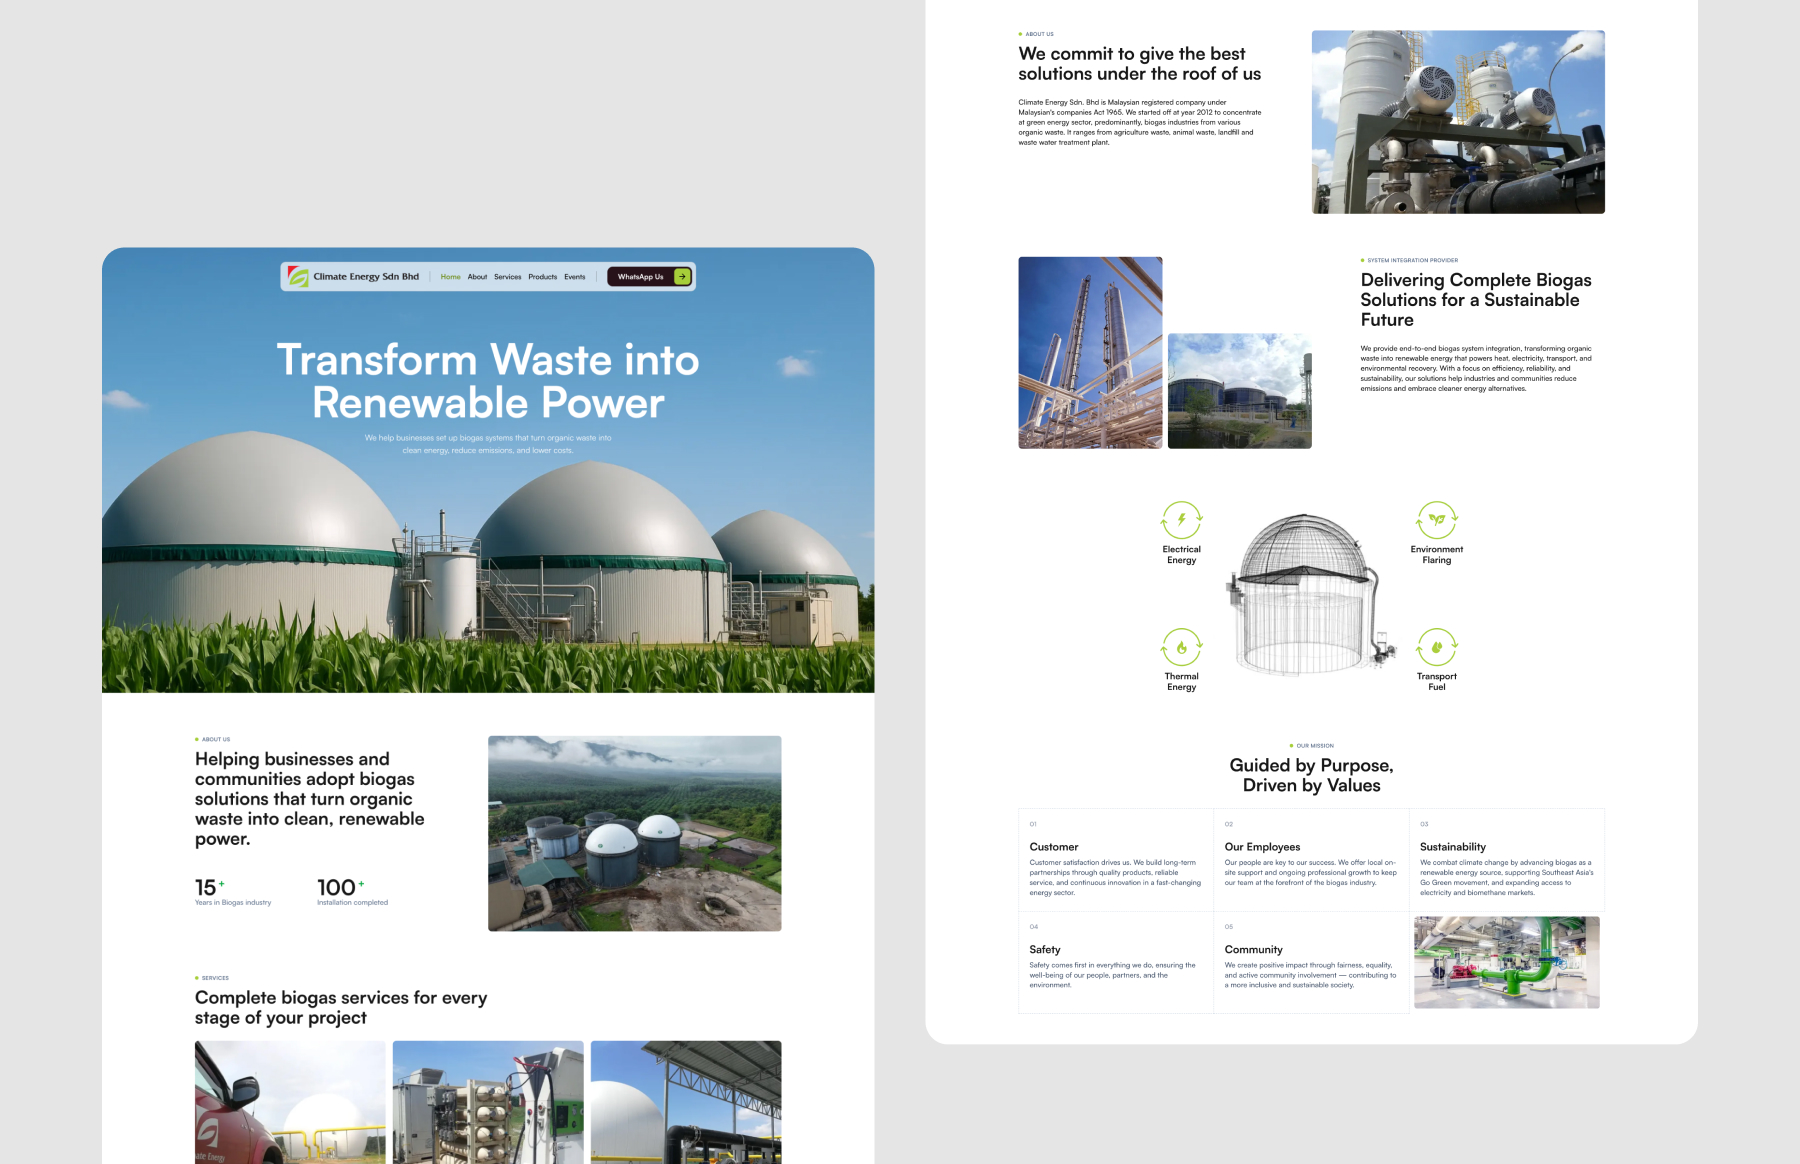Open the About nav item

477,277
